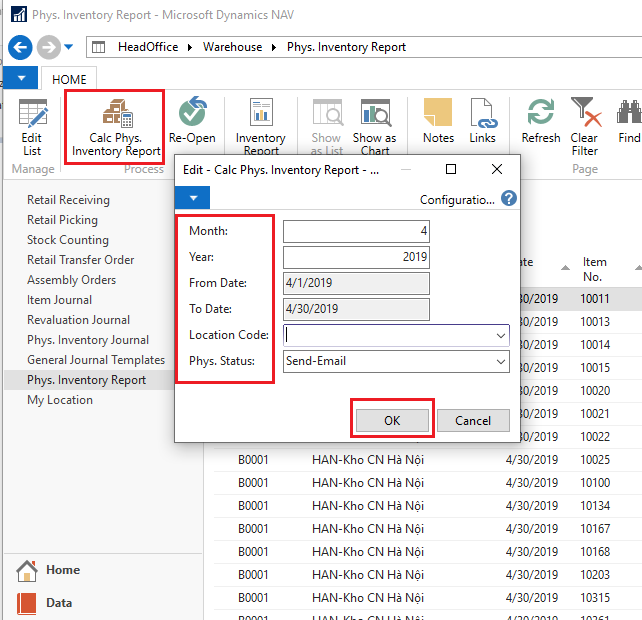The image size is (642, 620).
Task: Open Stock Counting menu item
Action: click(68, 240)
